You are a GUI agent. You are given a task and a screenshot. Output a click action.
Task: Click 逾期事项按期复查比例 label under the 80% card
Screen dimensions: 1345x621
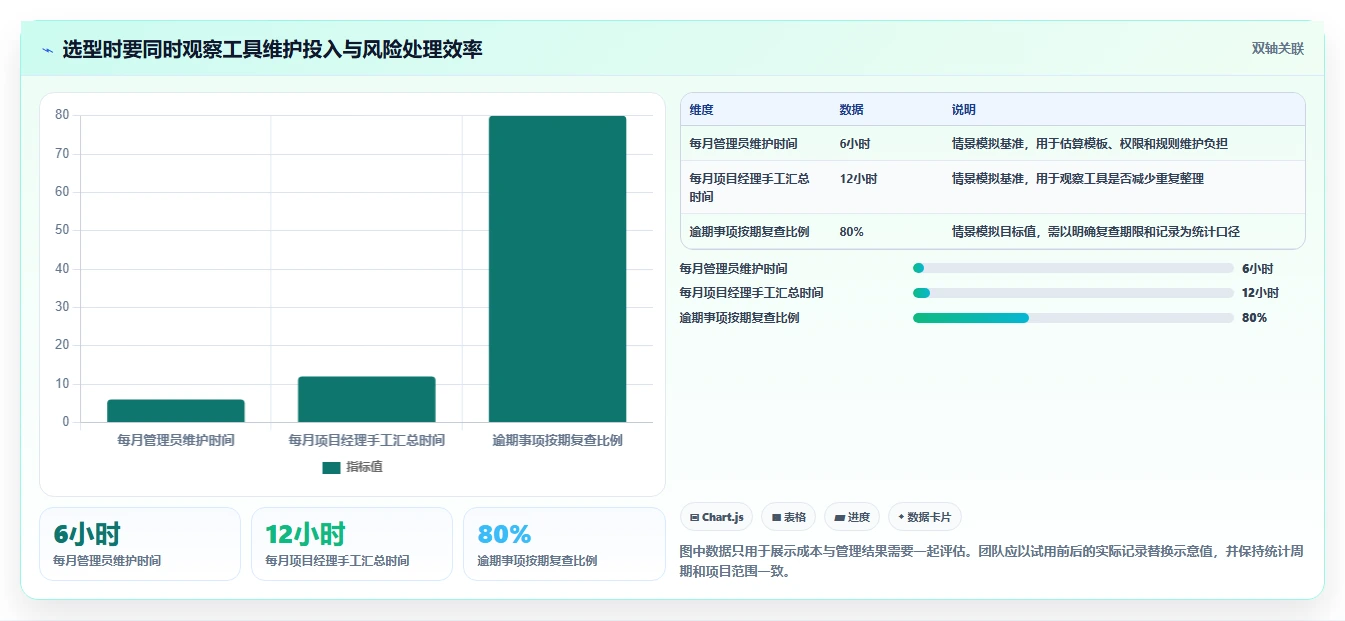coord(537,561)
